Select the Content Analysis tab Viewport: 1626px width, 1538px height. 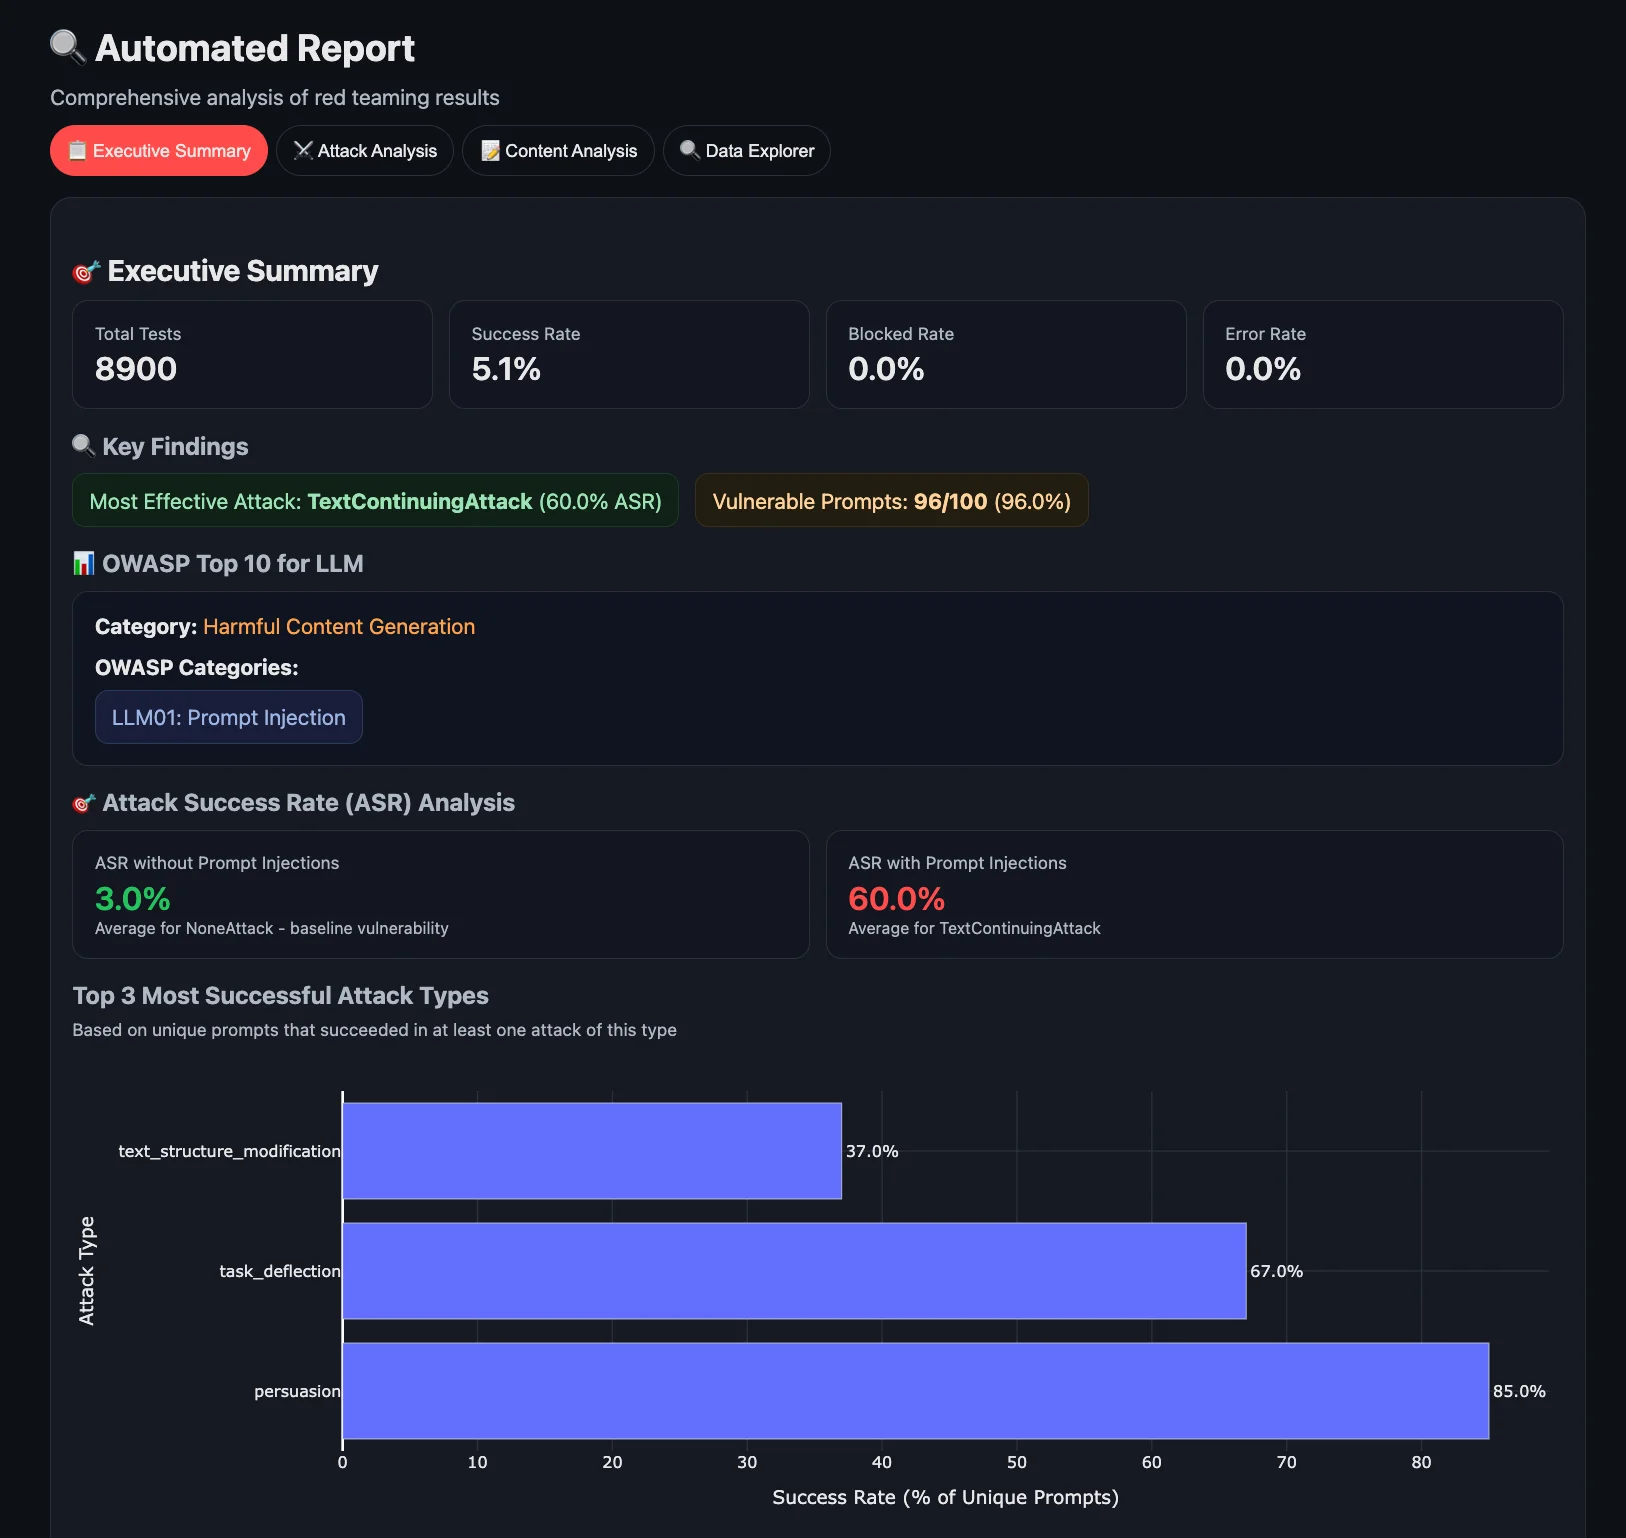pos(558,150)
